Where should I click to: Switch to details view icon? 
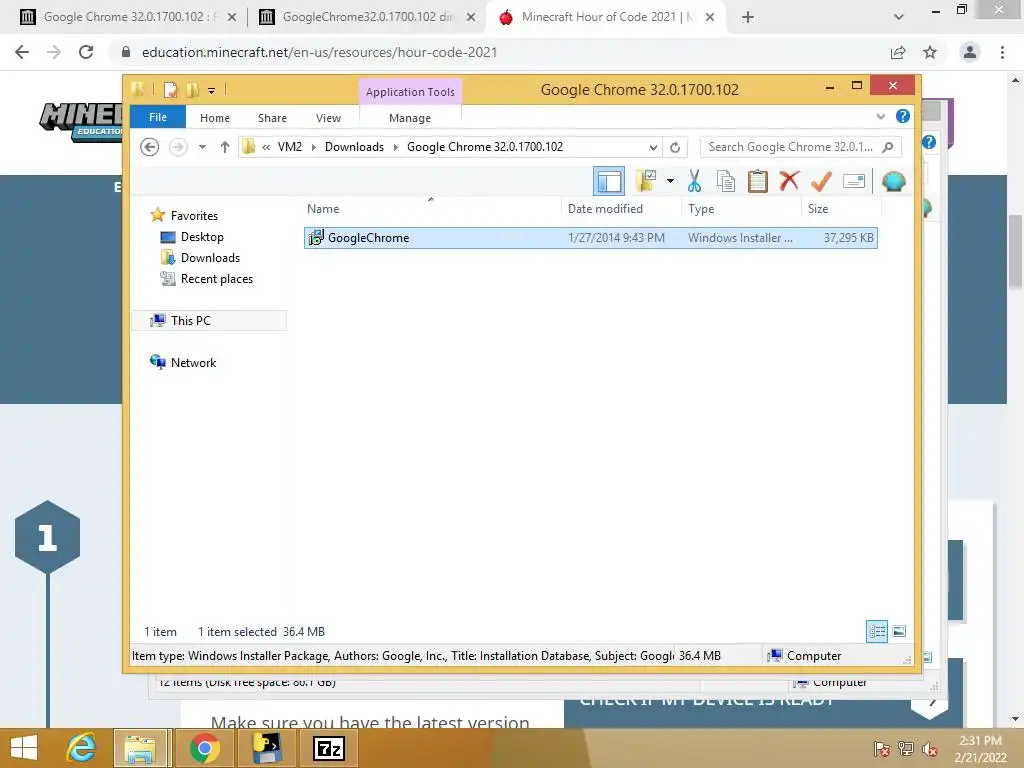877,631
